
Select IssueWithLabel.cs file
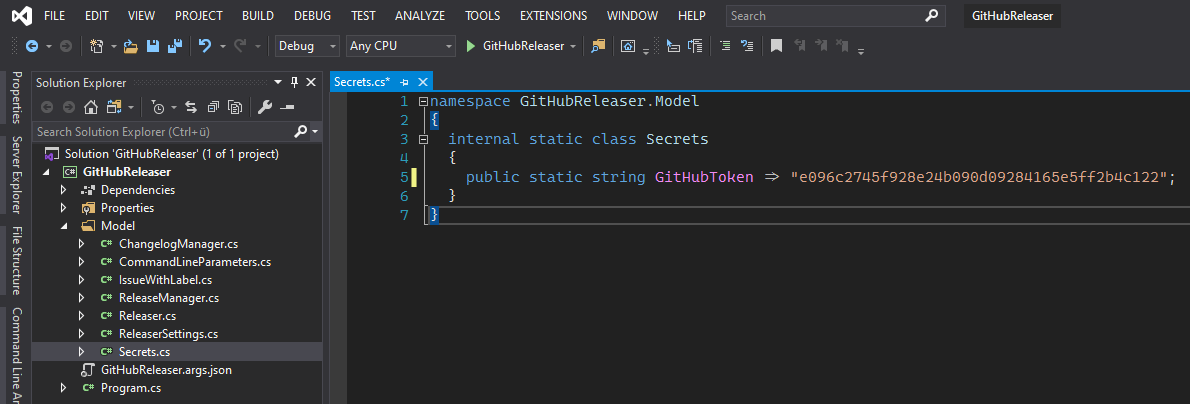165,280
